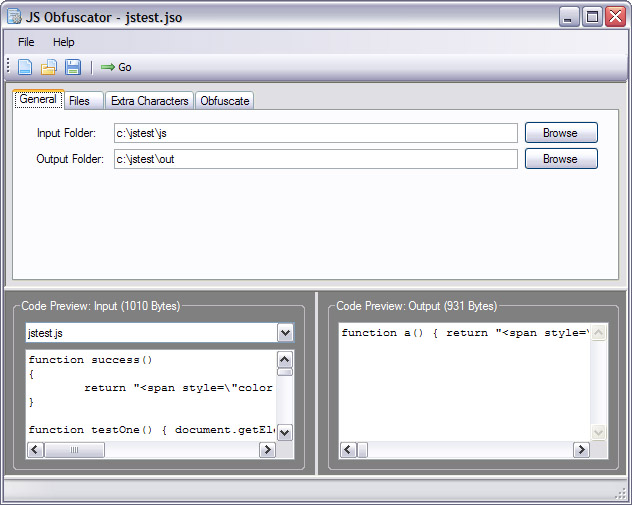Switch to the Extra Characters tab
Screen dimensions: 632x505
tap(150, 101)
